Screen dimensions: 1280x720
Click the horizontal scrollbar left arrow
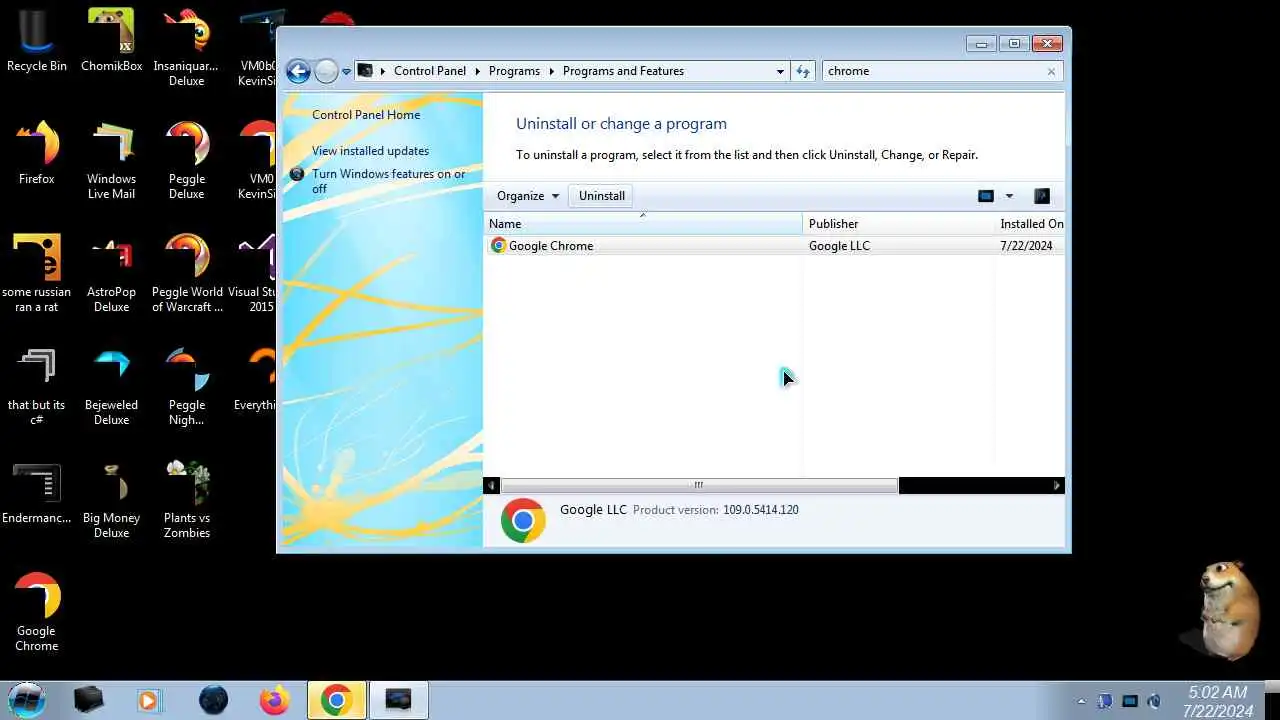coord(491,486)
